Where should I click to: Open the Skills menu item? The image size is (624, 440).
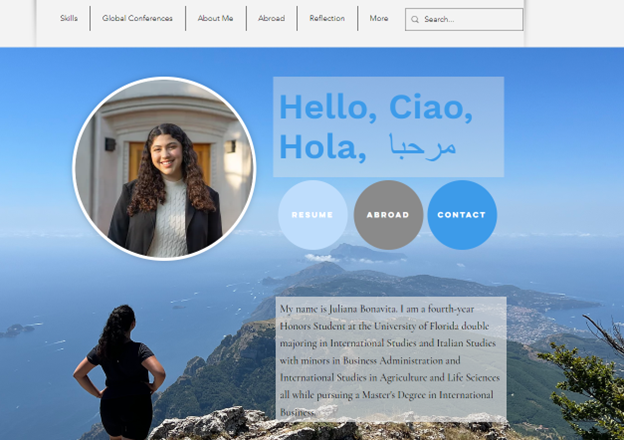point(69,18)
